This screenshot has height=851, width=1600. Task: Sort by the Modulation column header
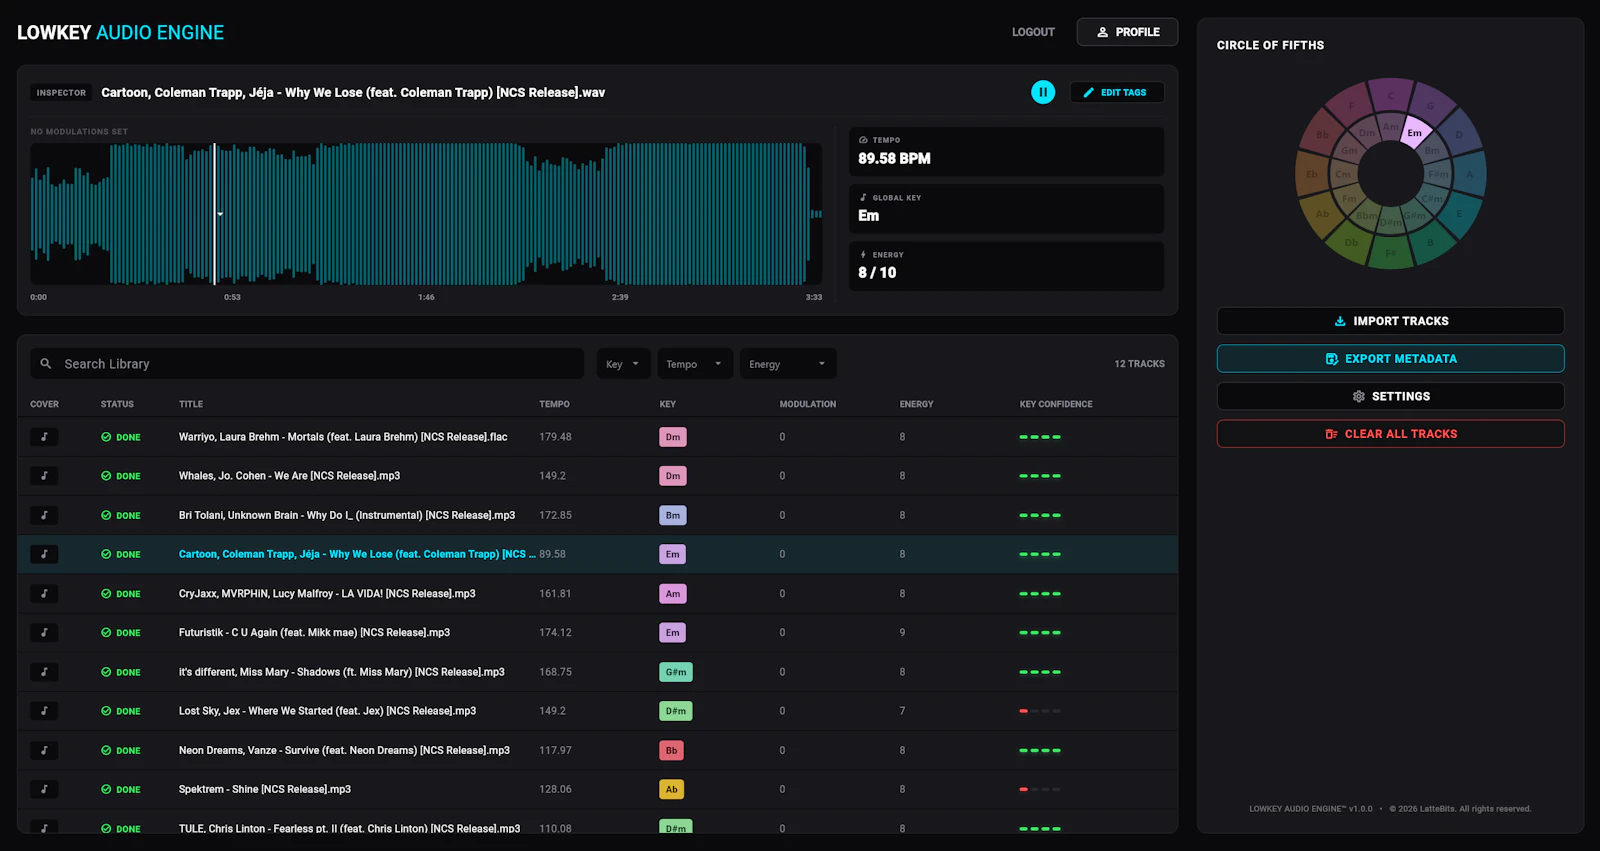[x=808, y=404]
